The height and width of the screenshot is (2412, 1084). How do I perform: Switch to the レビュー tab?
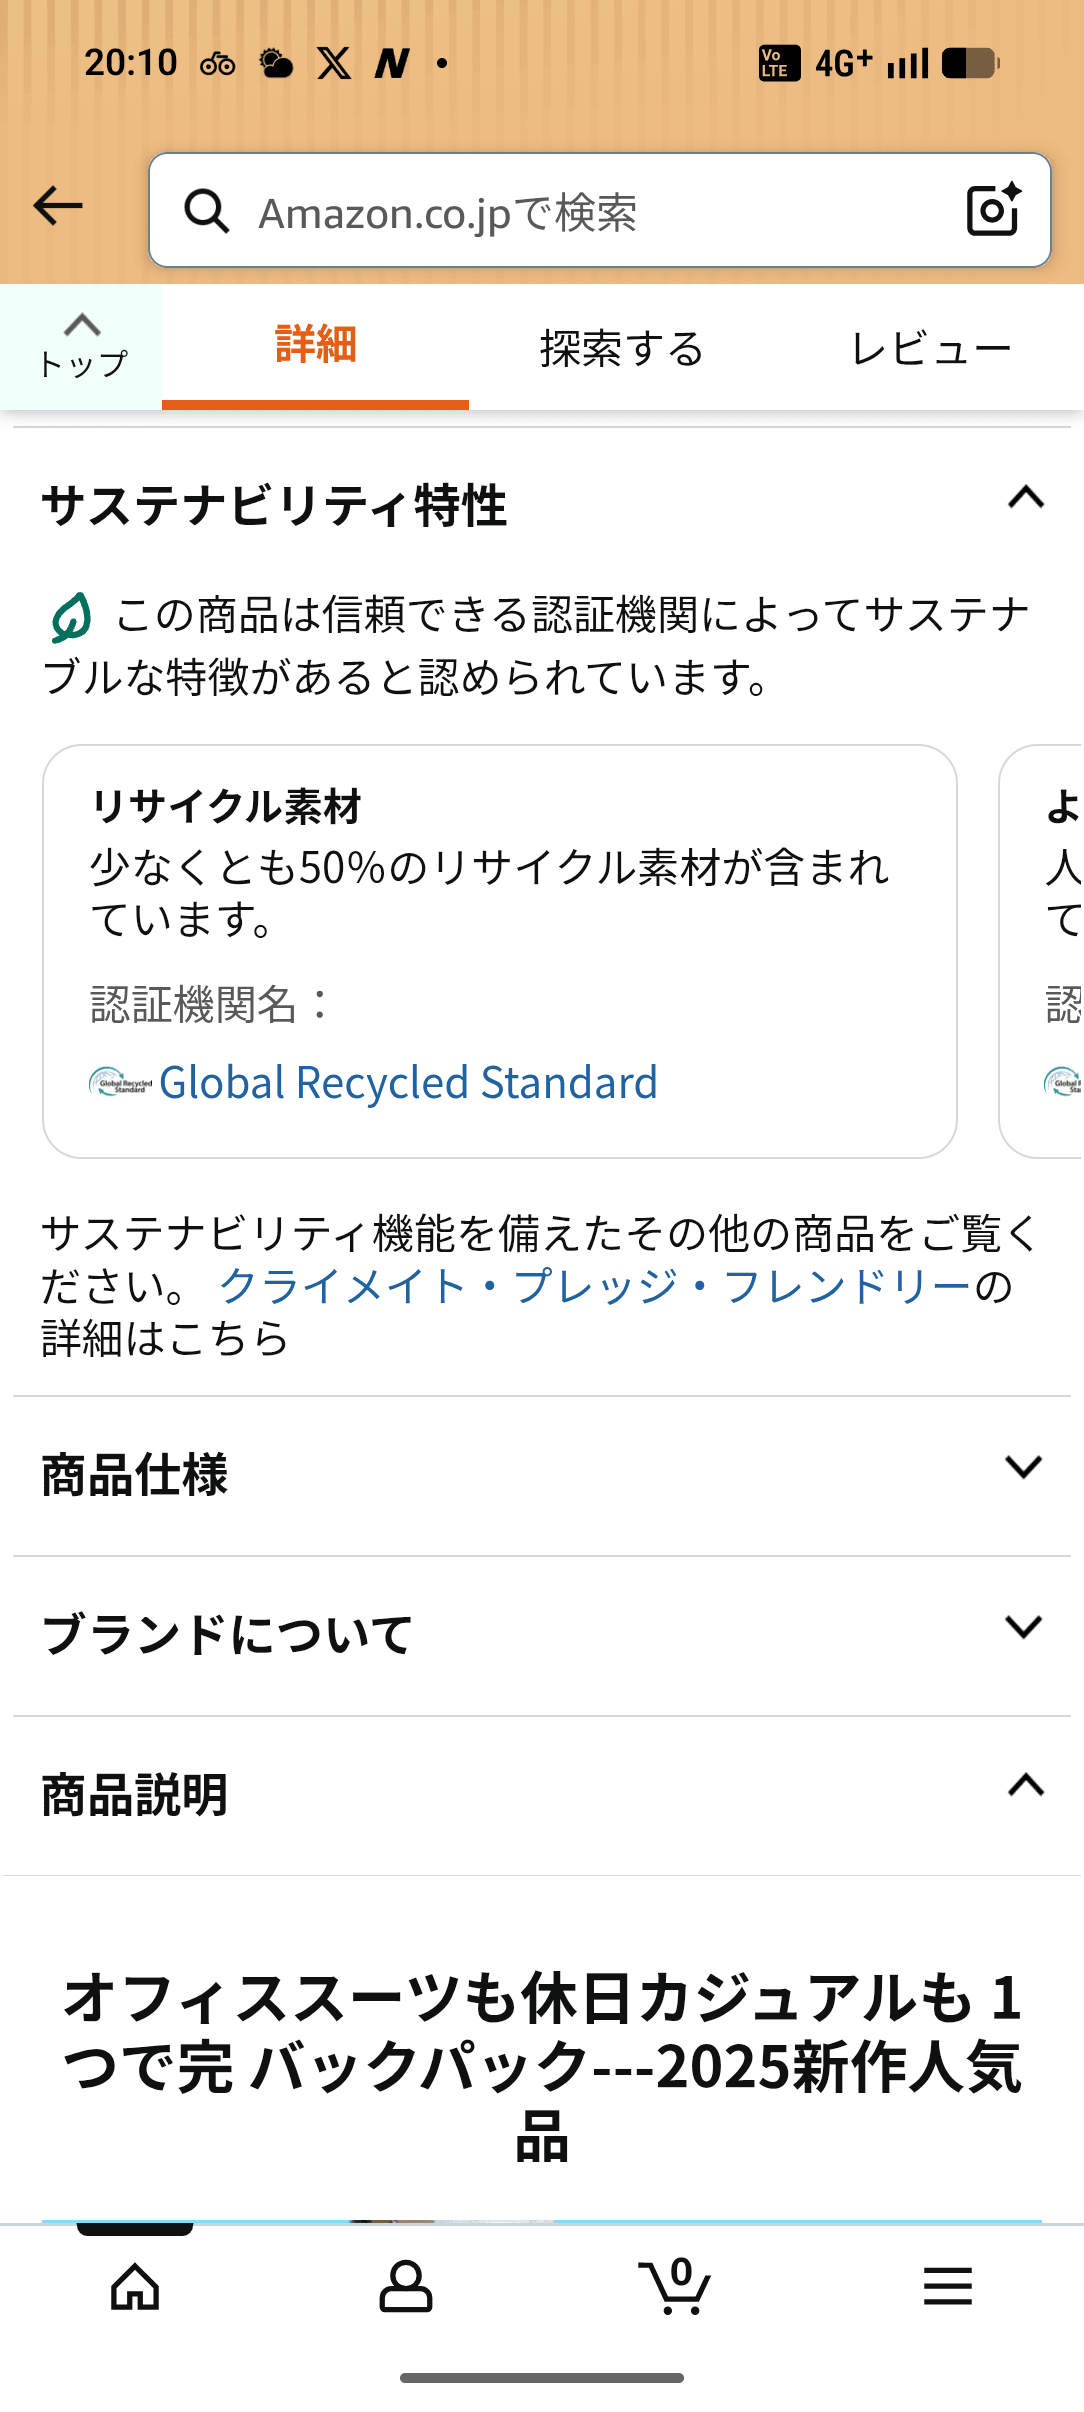pyautogui.click(x=930, y=348)
